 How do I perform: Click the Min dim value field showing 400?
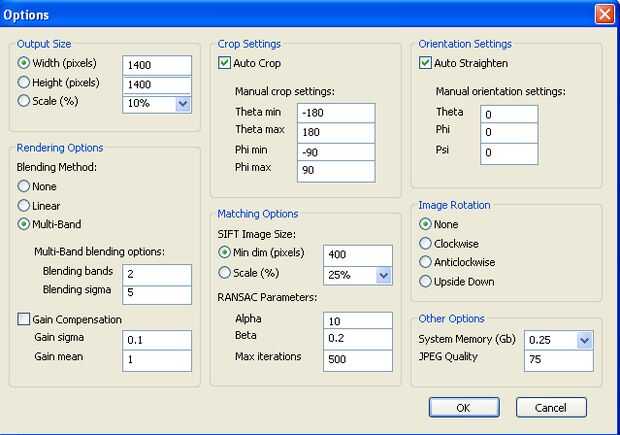(x=358, y=255)
